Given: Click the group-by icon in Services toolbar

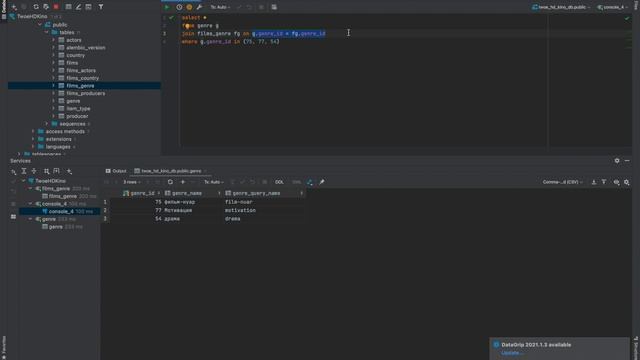Looking at the screenshot, I should [47, 171].
